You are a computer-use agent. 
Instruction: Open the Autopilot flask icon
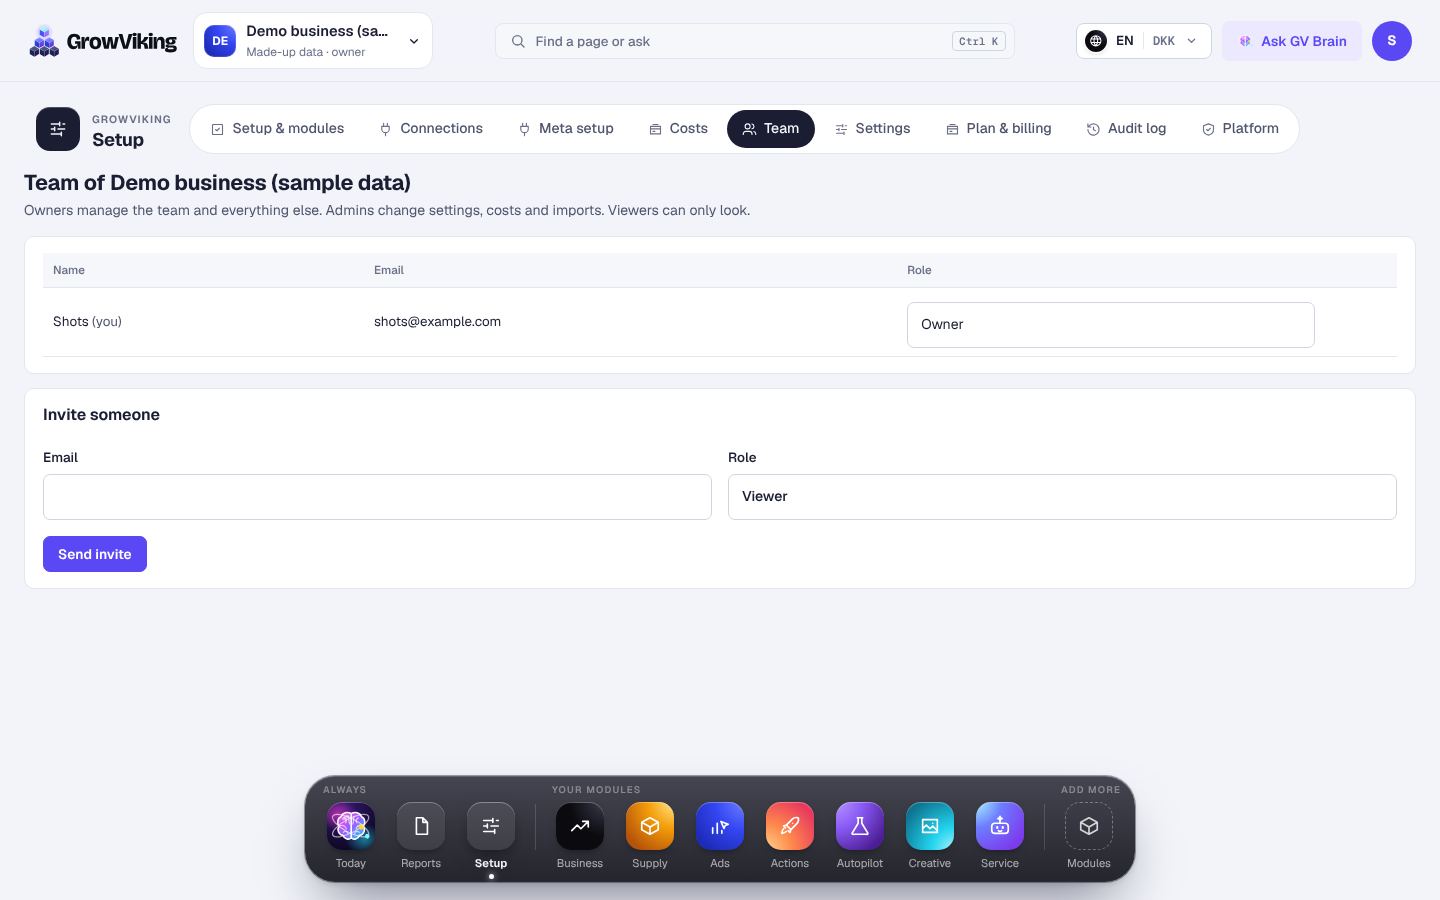860,826
